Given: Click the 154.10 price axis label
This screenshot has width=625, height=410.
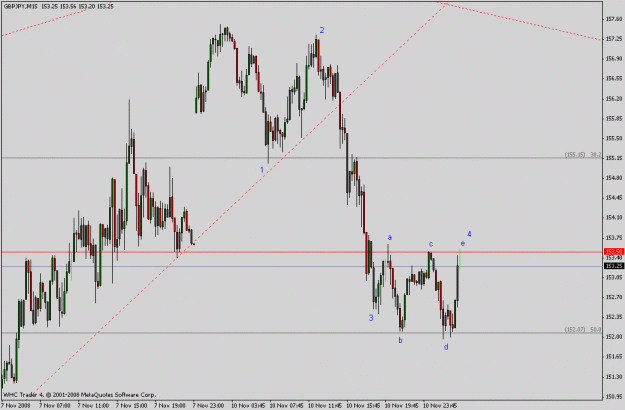Looking at the screenshot, I should (x=614, y=218).
